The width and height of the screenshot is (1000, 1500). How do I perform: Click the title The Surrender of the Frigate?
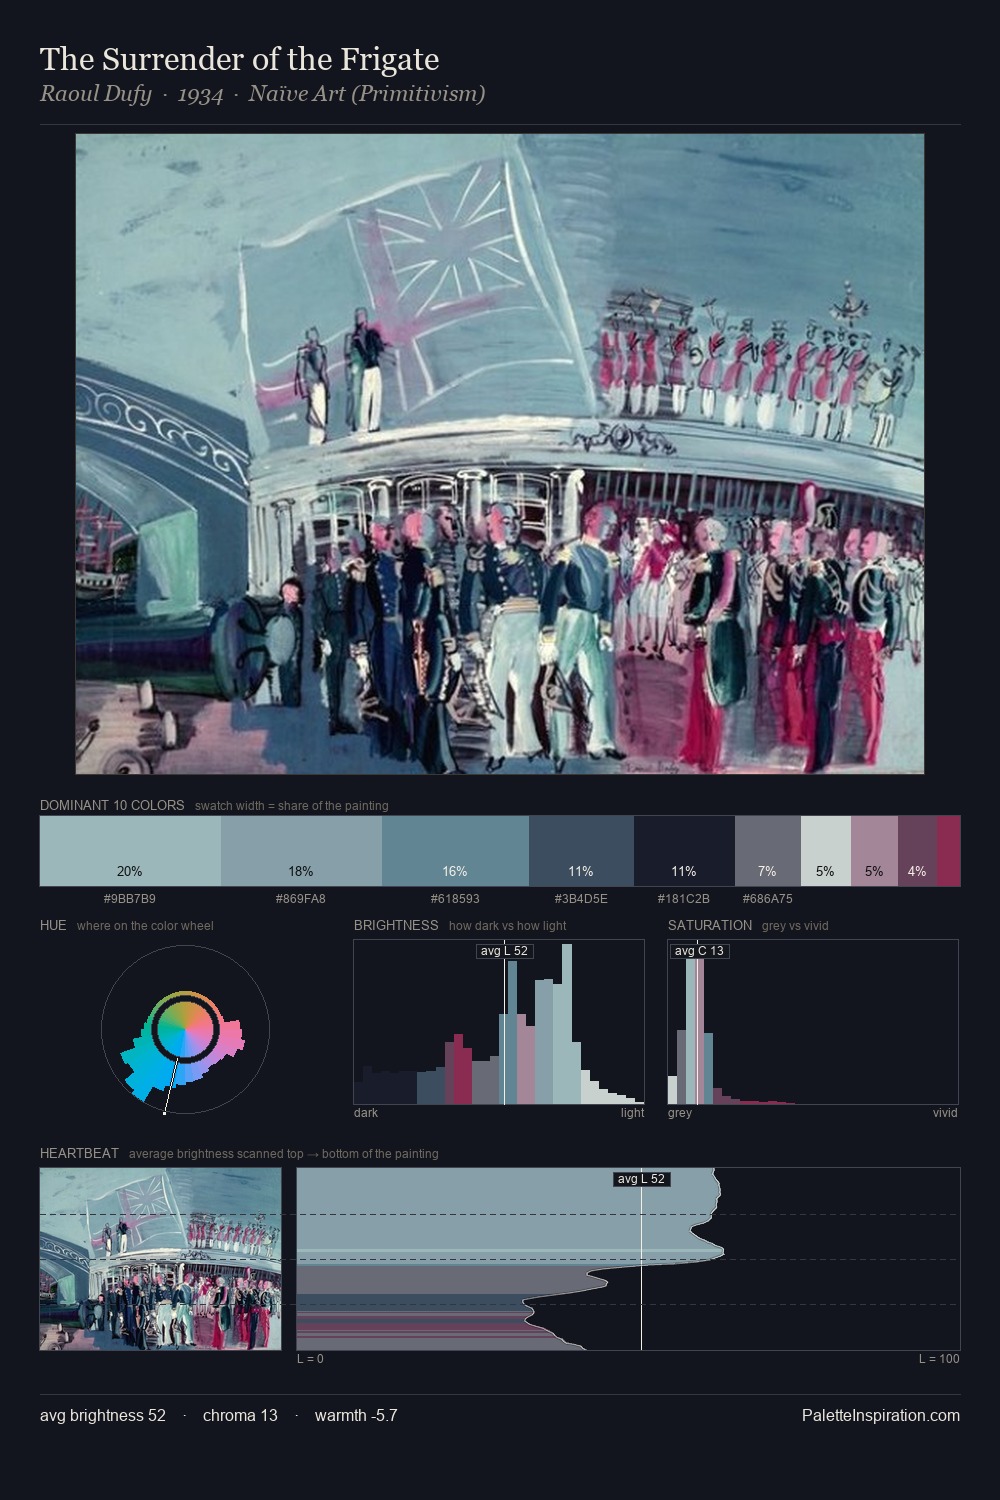click(x=239, y=60)
